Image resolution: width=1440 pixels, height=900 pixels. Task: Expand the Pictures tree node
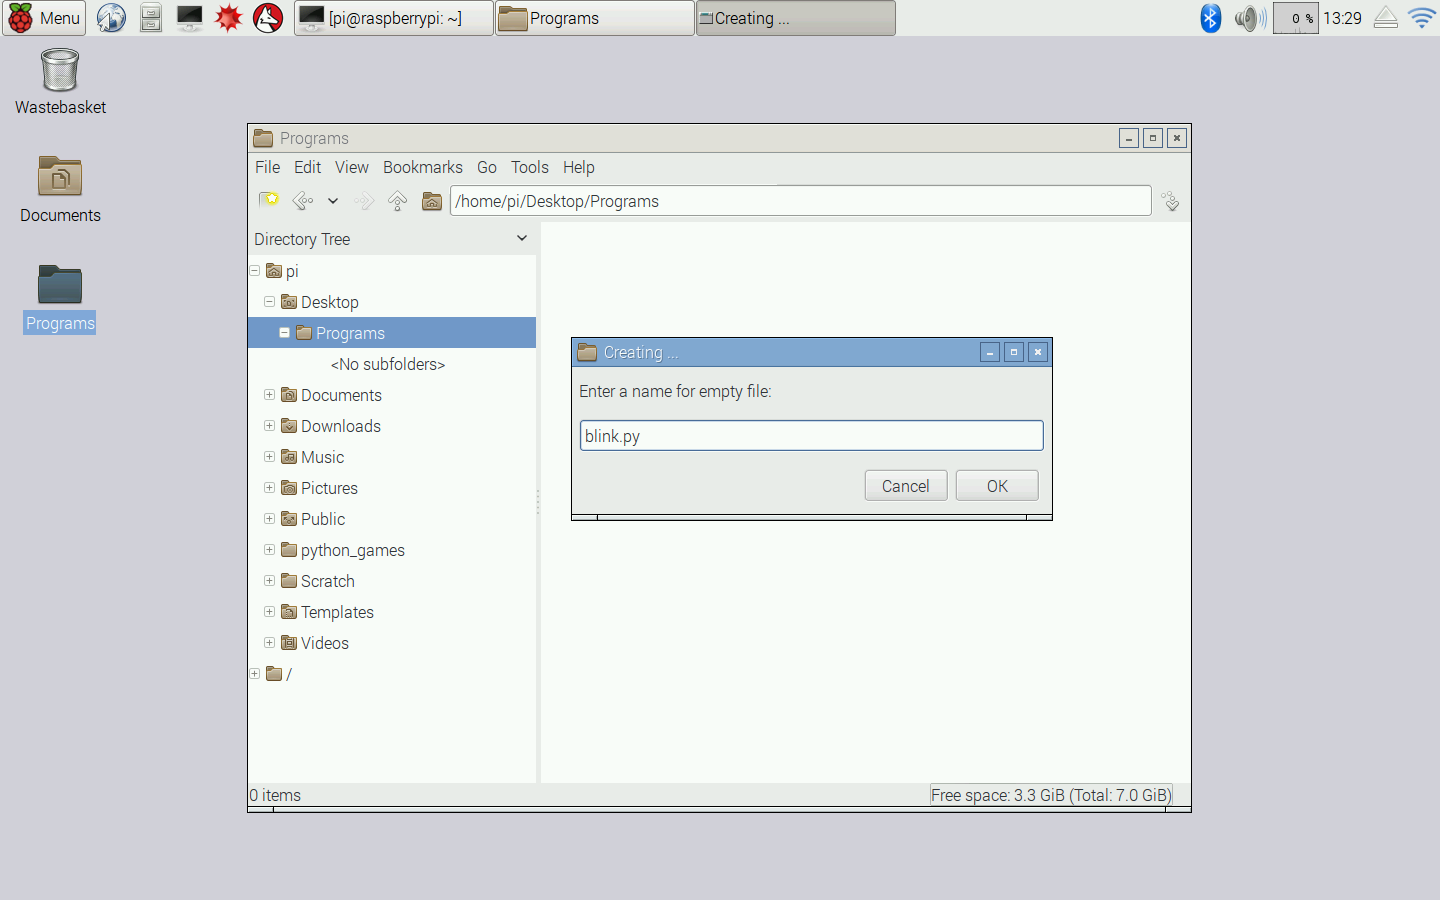[269, 488]
